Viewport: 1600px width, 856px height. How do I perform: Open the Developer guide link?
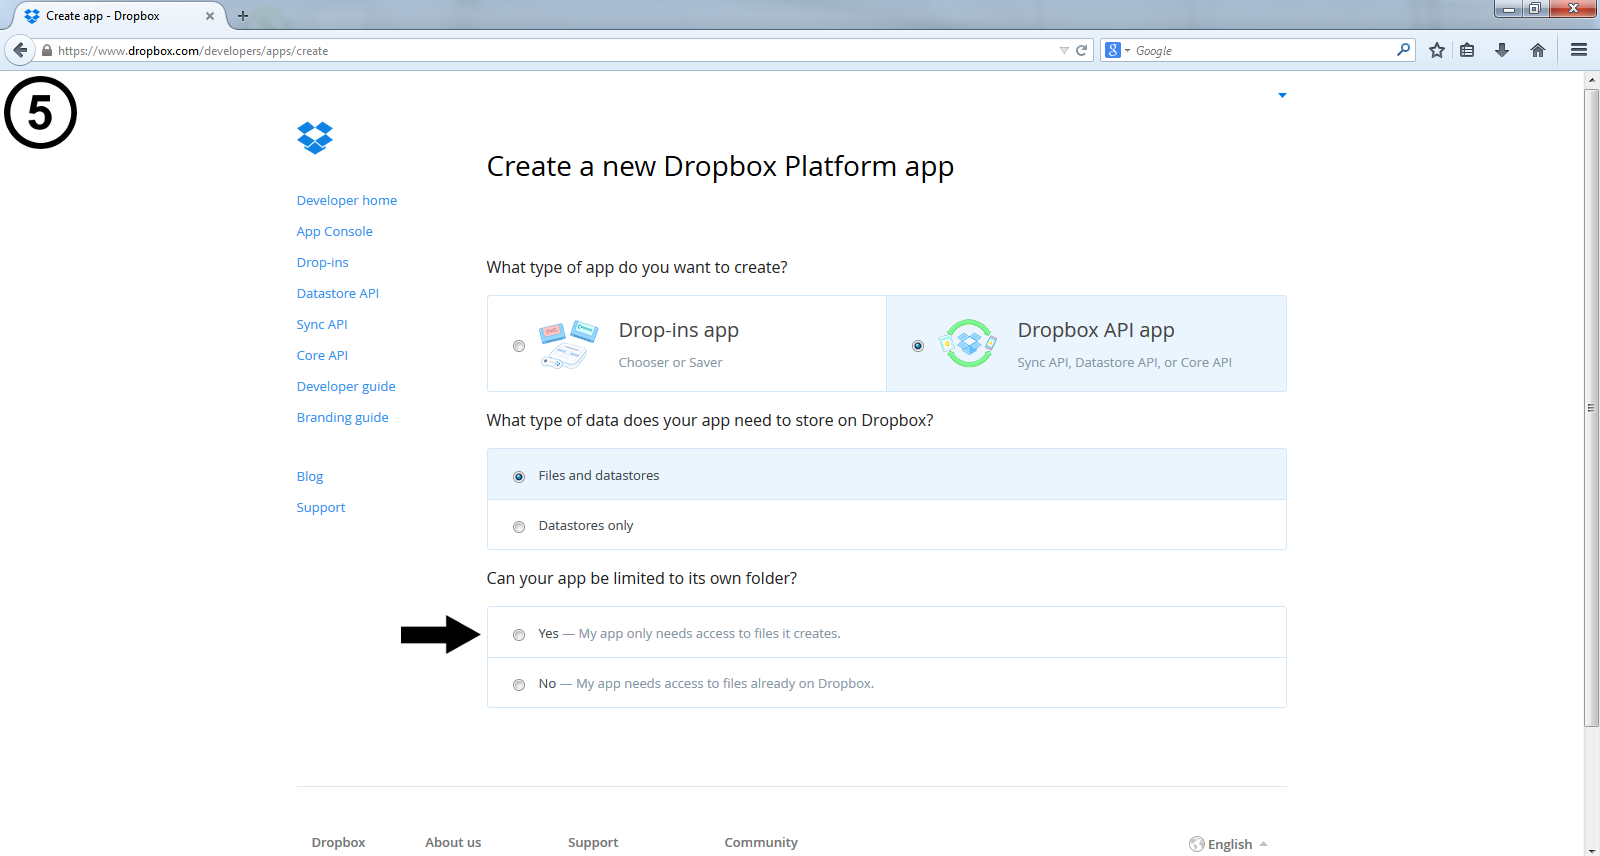click(x=346, y=386)
